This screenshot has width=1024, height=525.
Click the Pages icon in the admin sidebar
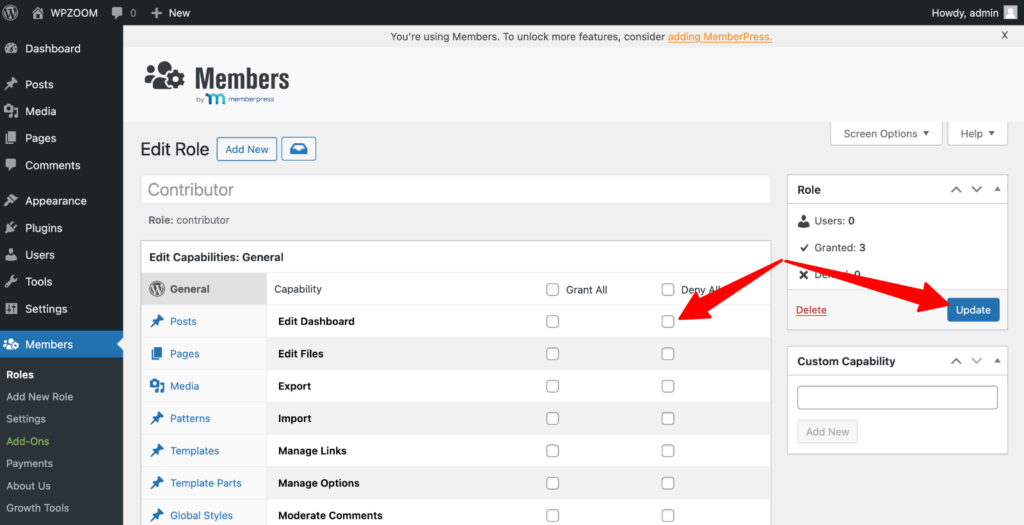(11, 138)
